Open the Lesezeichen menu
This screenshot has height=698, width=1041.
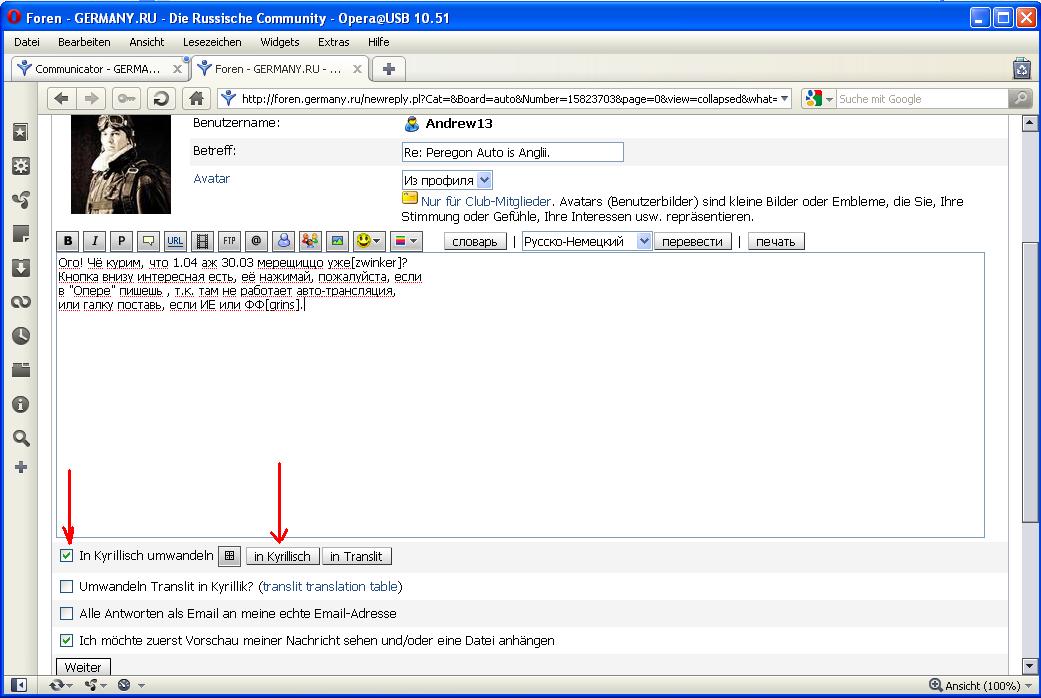click(x=212, y=42)
